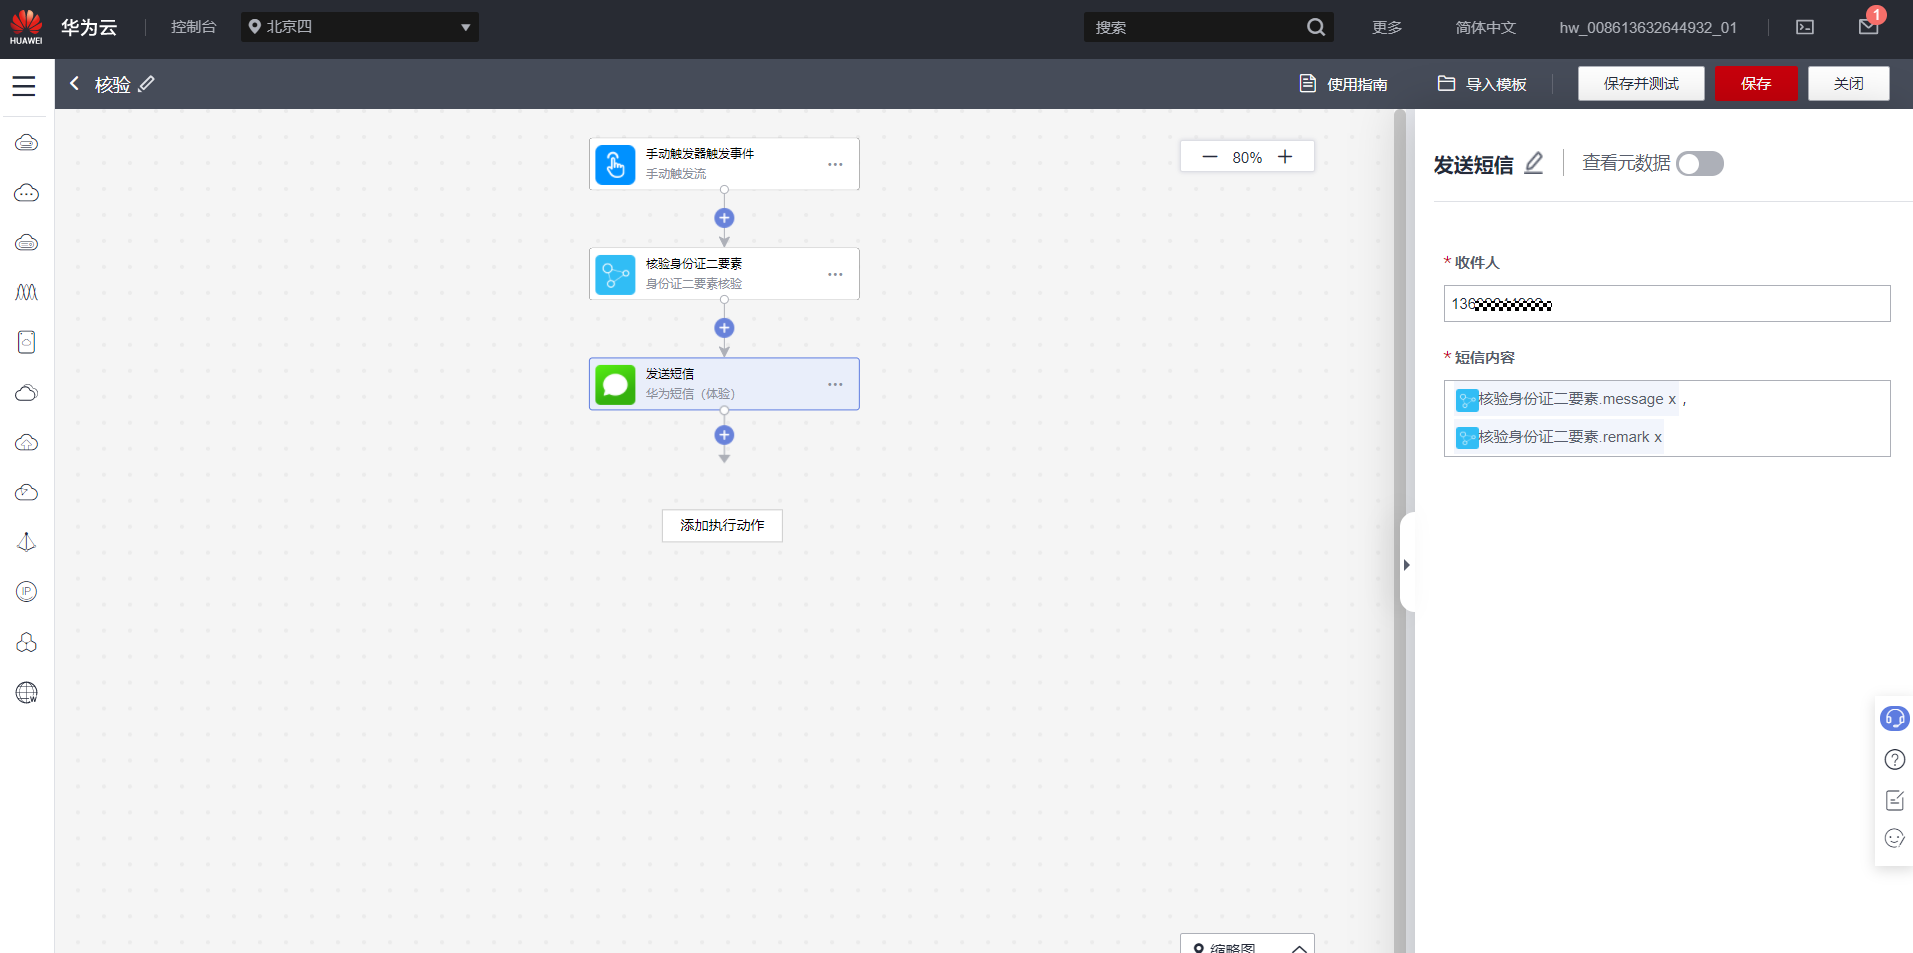Click the first cloud server sidebar icon

click(x=27, y=143)
